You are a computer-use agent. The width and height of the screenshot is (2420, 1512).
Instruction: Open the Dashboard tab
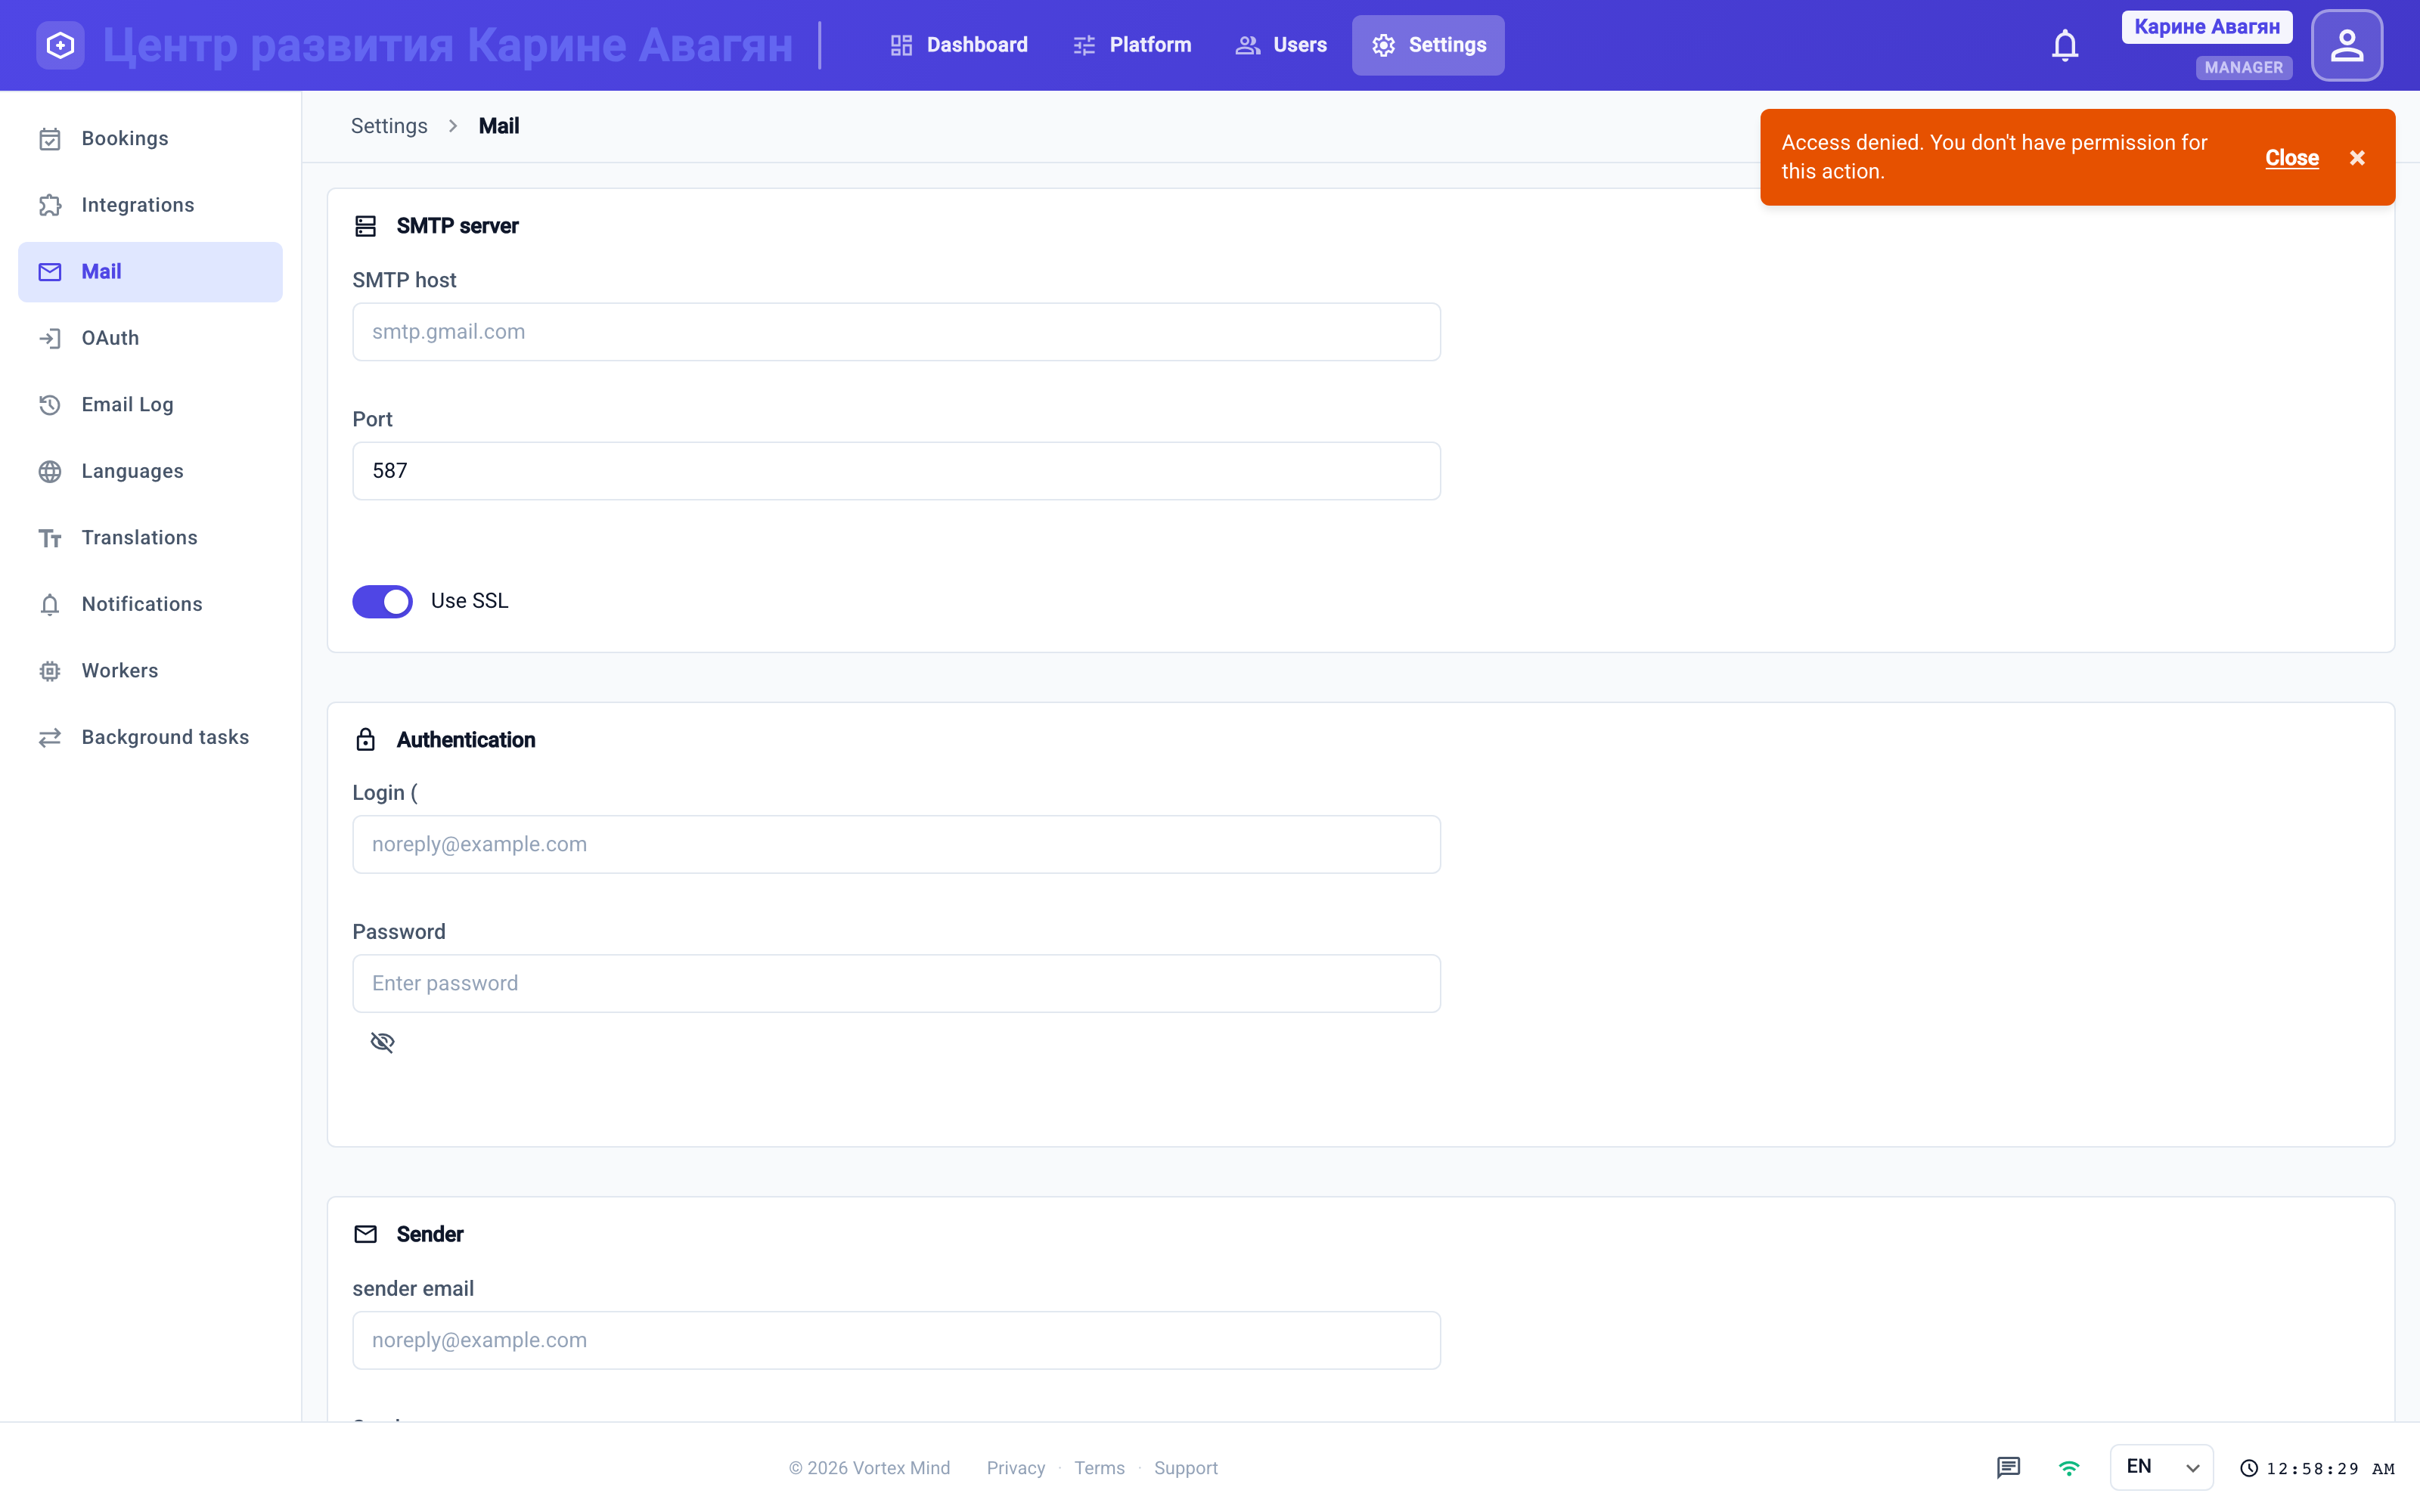click(958, 45)
